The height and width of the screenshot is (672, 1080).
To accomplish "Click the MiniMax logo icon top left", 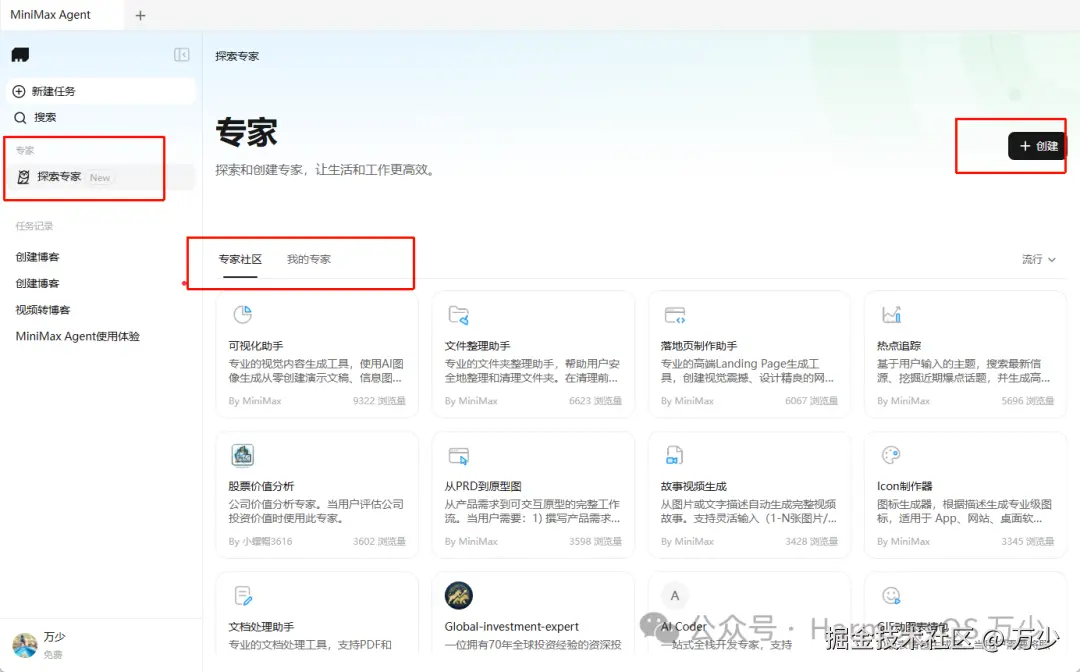I will click(20, 54).
